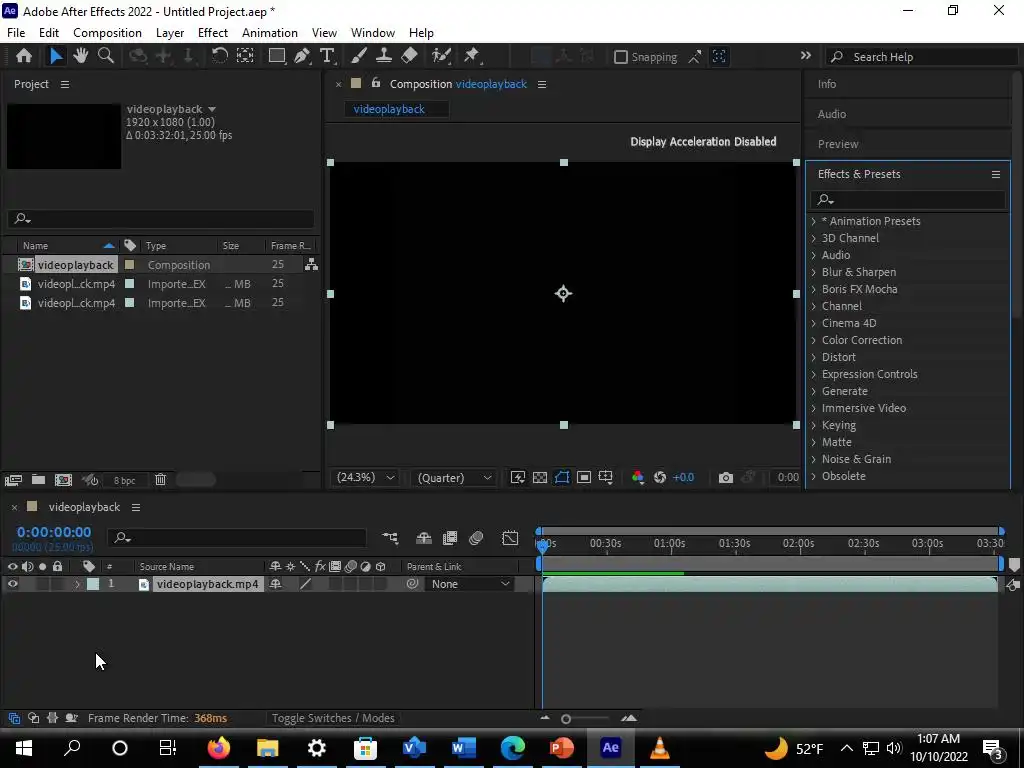Click the new composition icon in Project panel
1024x768 pixels.
tap(63, 480)
